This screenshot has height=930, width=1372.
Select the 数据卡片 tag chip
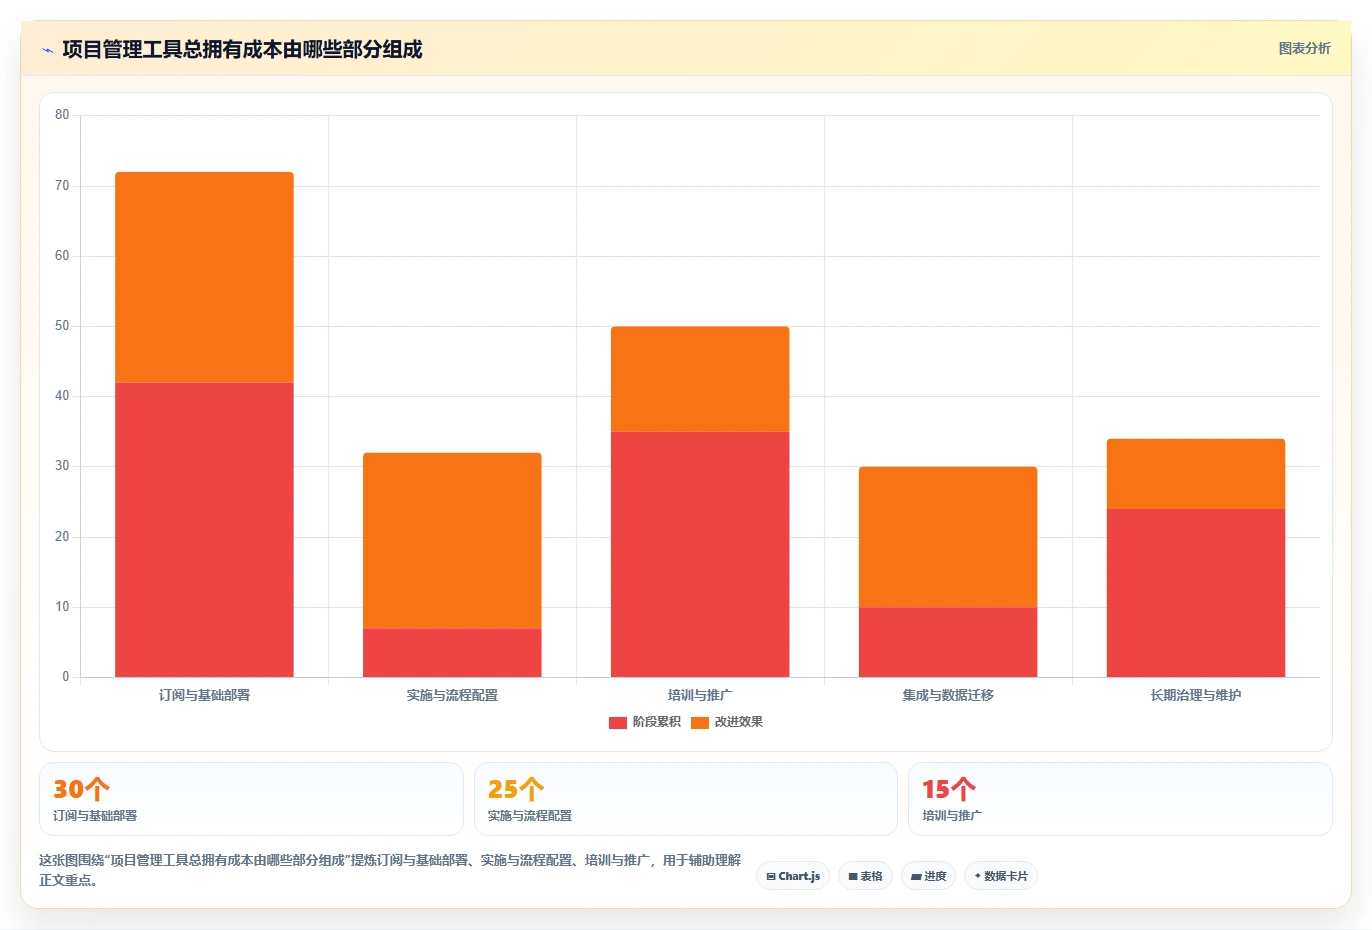click(1000, 876)
